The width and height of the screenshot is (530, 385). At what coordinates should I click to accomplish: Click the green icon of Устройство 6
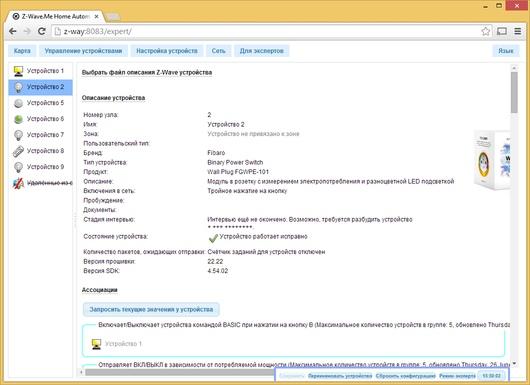[x=18, y=119]
